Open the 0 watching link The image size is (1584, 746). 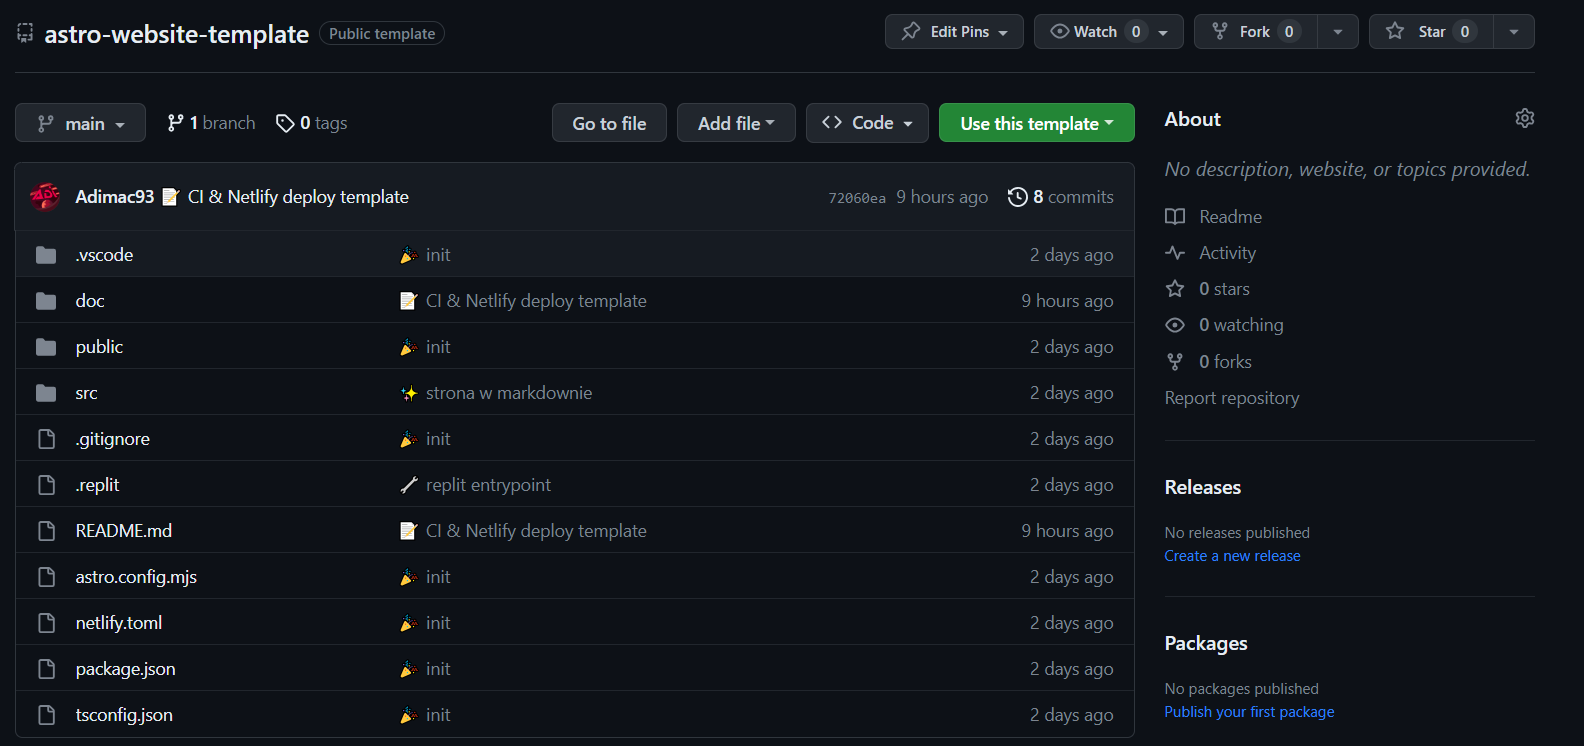tap(1225, 325)
